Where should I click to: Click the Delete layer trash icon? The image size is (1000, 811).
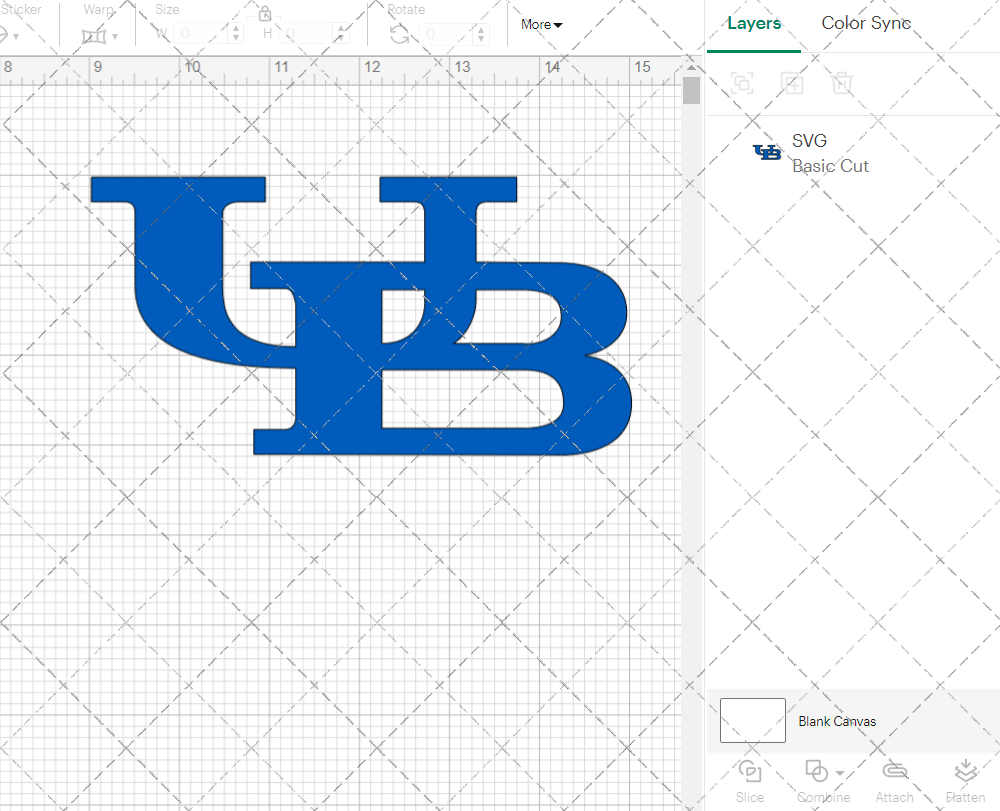[843, 84]
